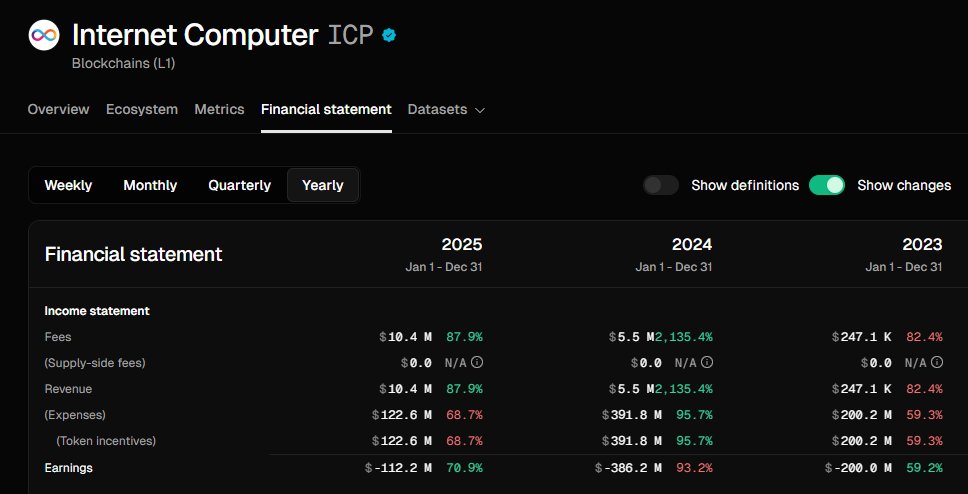Click the chevron arrow next to Datasets

coord(480,110)
